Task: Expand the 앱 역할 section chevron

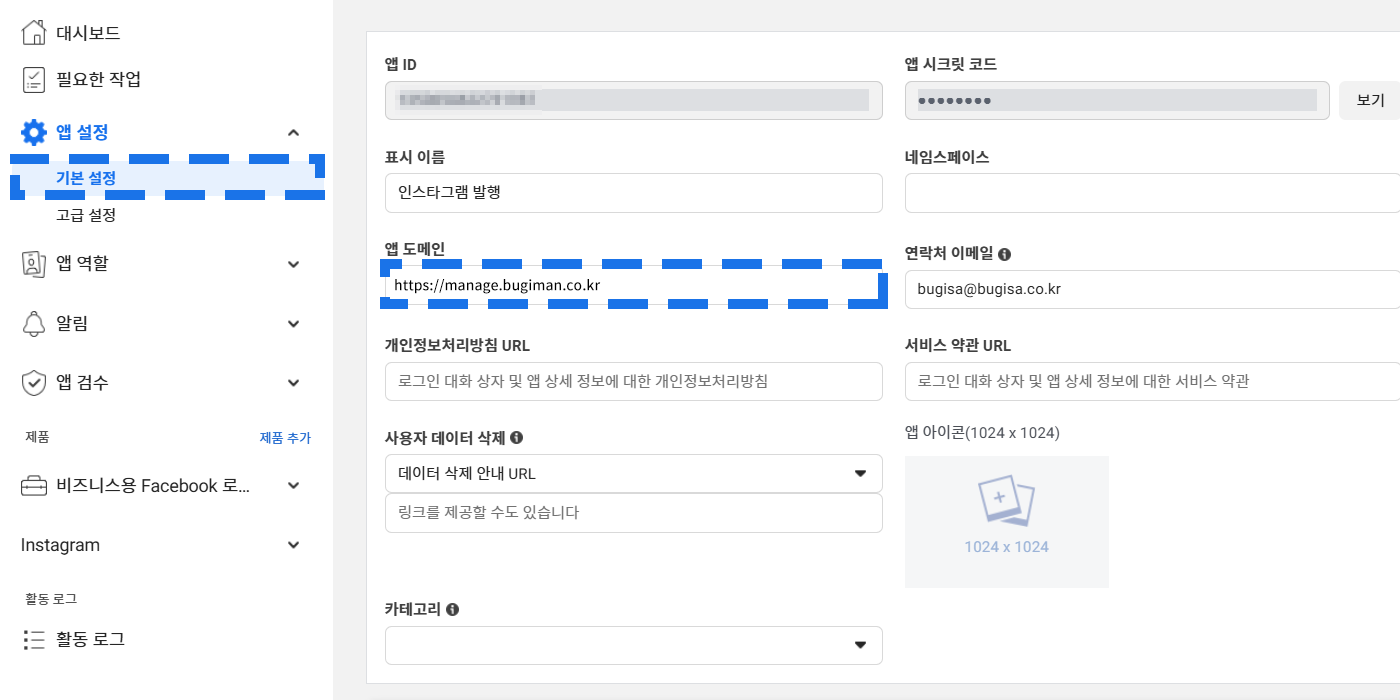Action: click(293, 264)
